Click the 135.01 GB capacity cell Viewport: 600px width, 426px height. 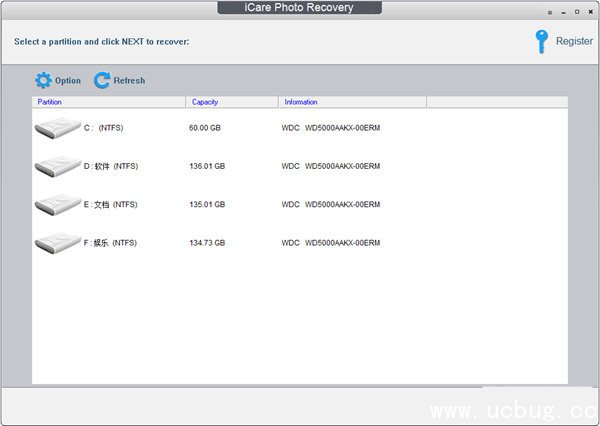tap(207, 204)
